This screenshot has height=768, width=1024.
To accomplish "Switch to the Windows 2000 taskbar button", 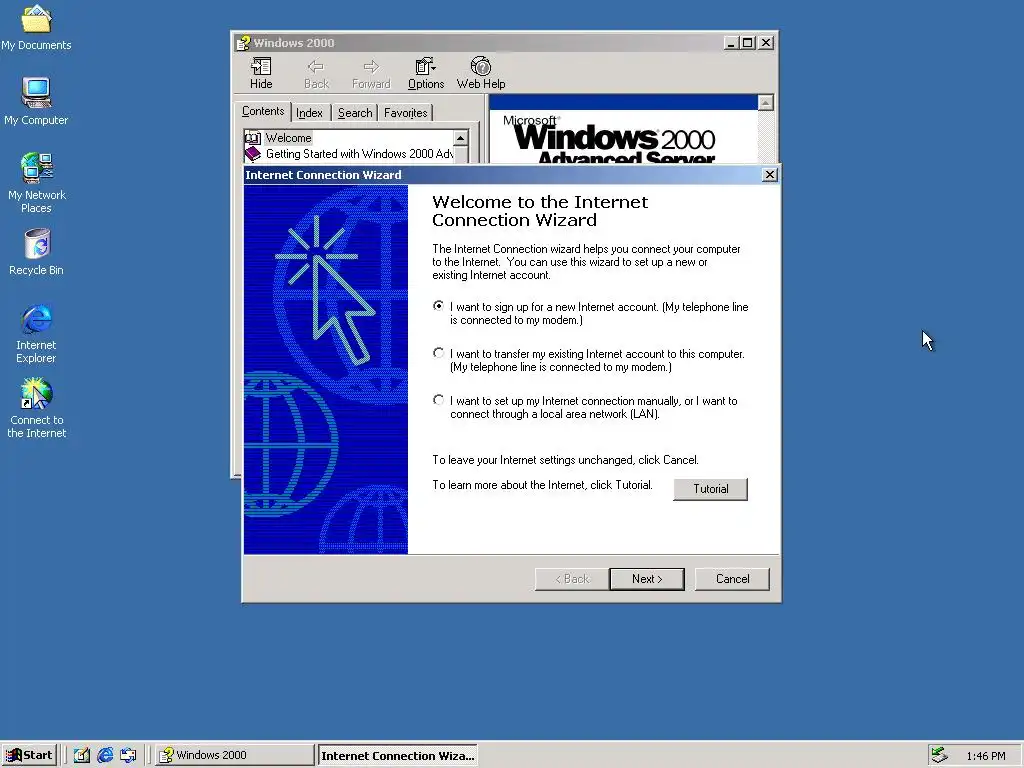I will (235, 755).
